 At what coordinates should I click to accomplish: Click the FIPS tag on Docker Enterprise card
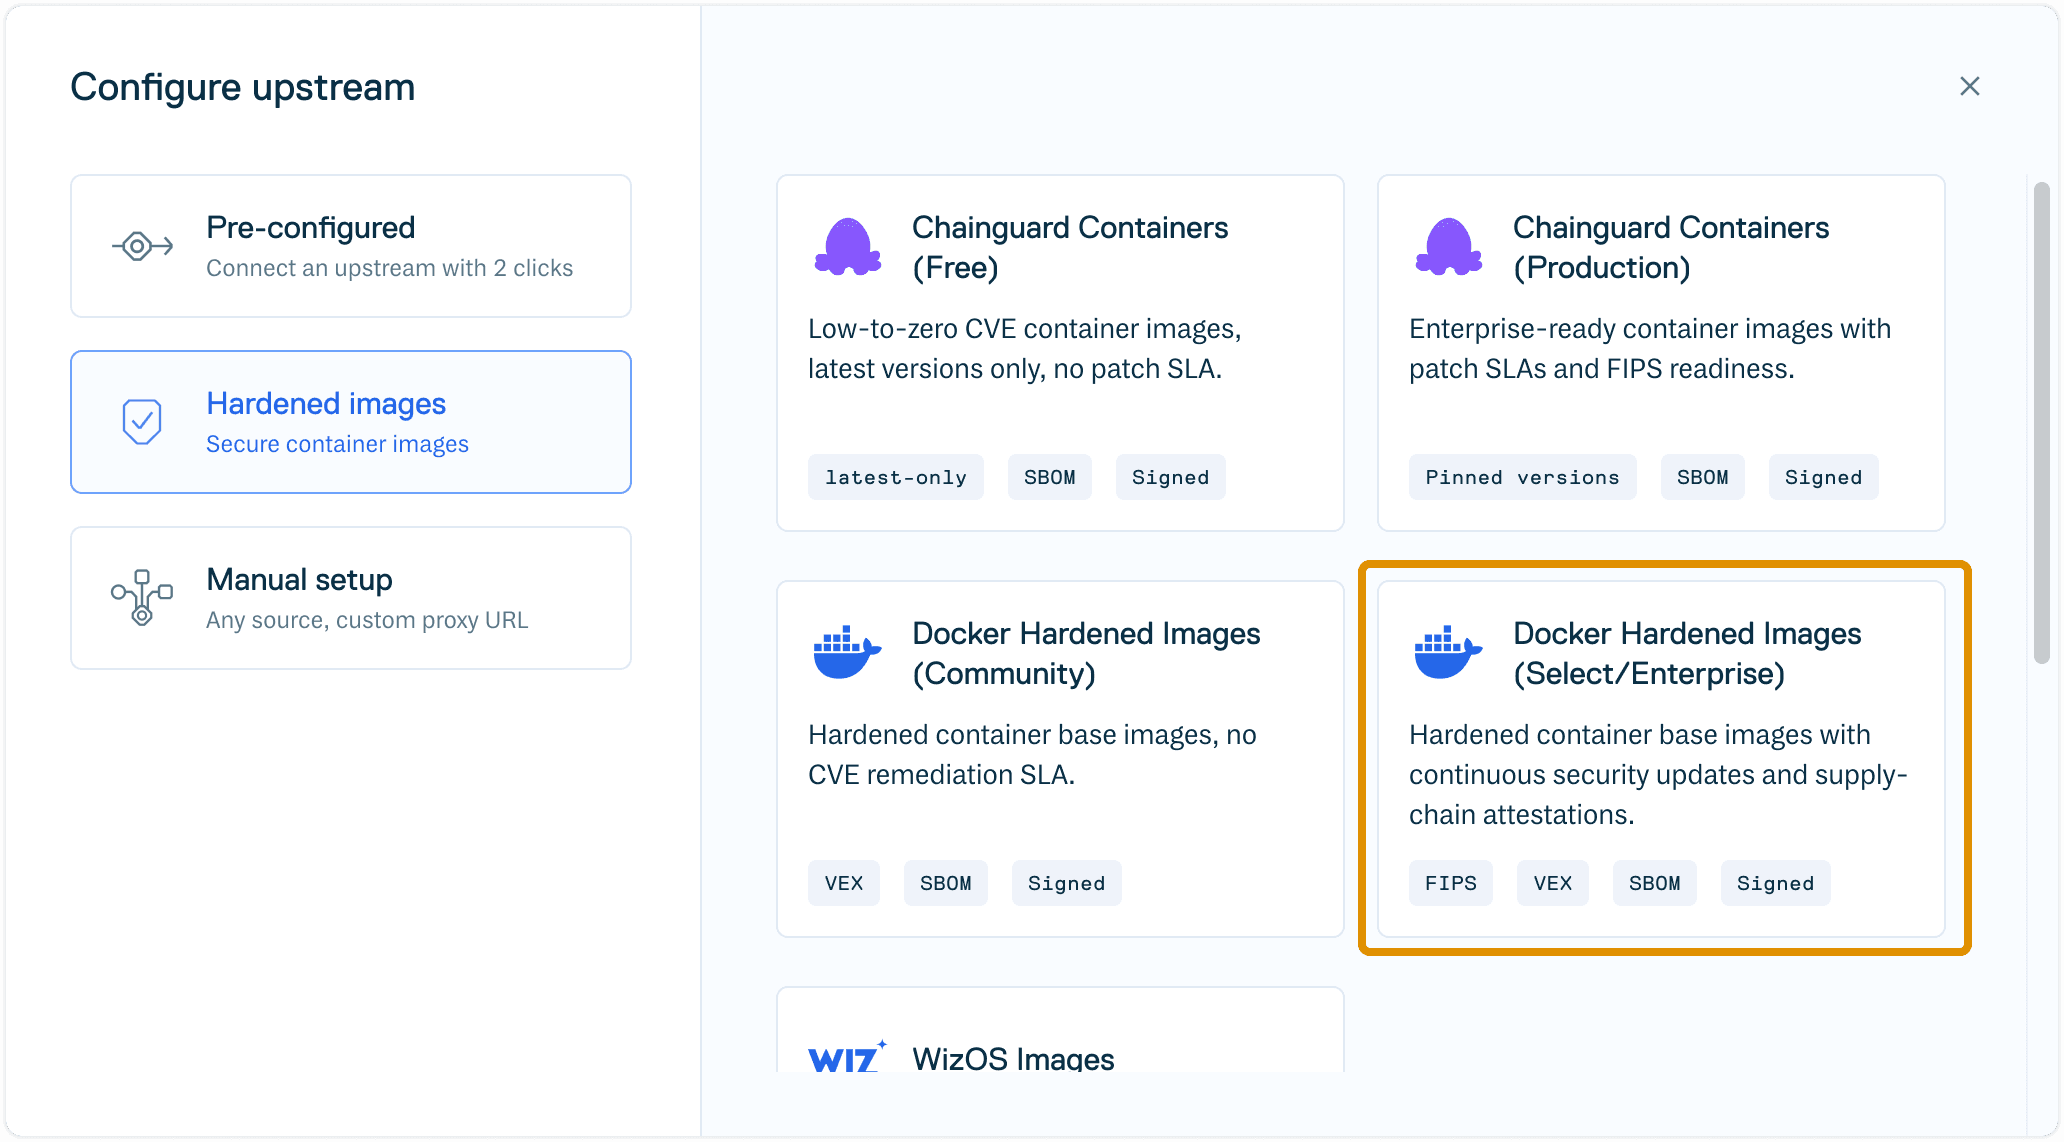click(x=1451, y=883)
